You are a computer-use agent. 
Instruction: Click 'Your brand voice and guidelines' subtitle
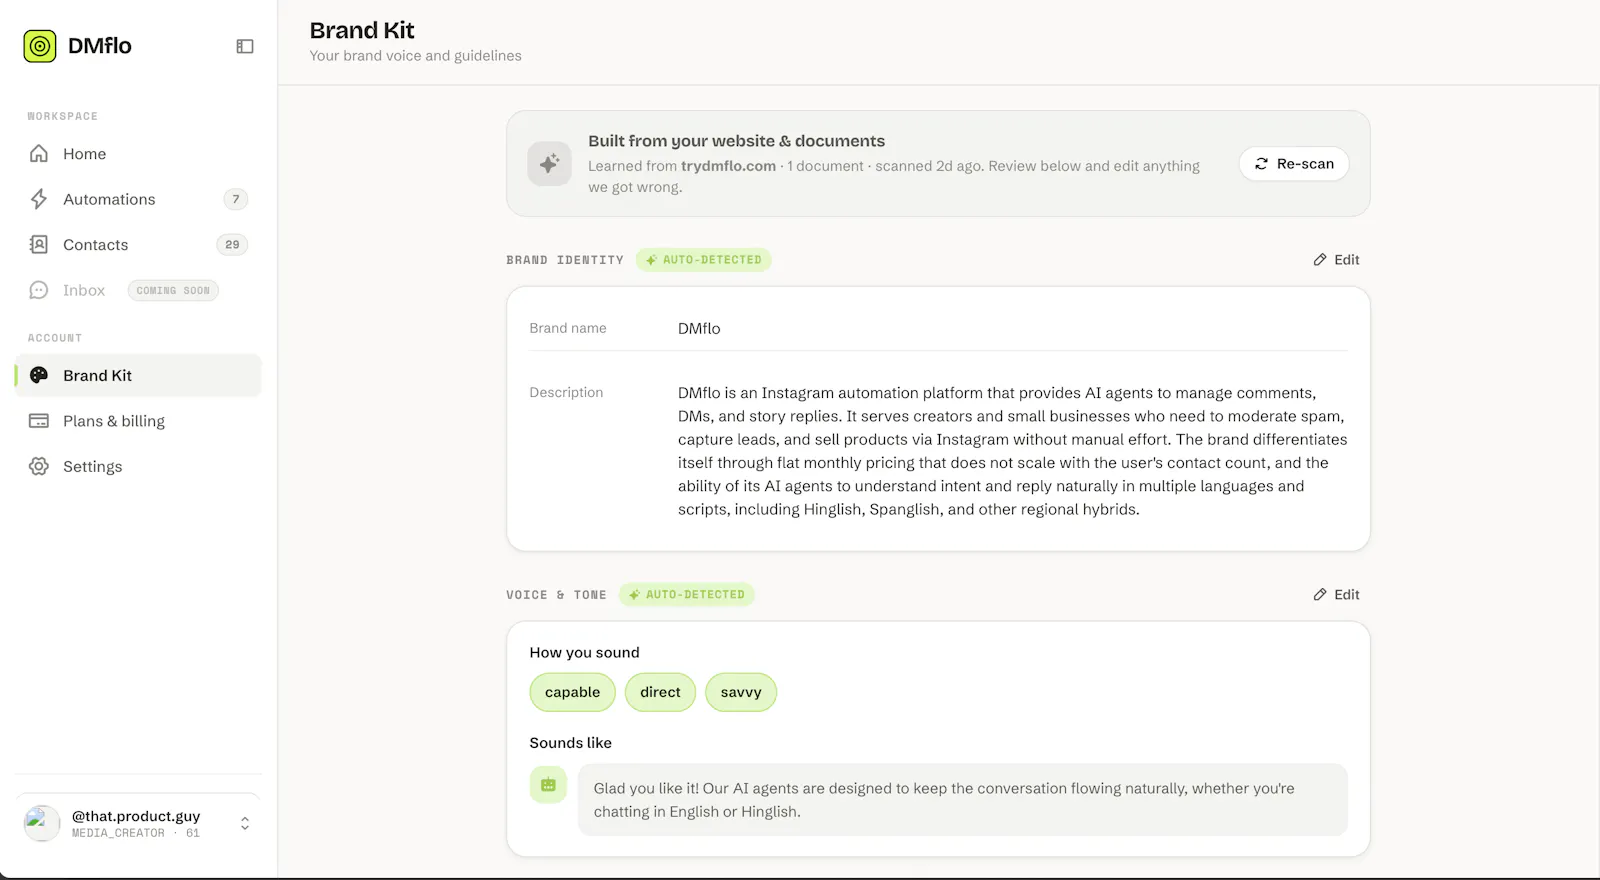coord(415,56)
